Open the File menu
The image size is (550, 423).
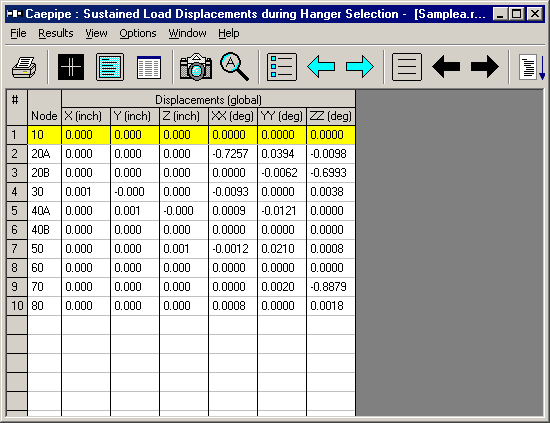pyautogui.click(x=18, y=33)
